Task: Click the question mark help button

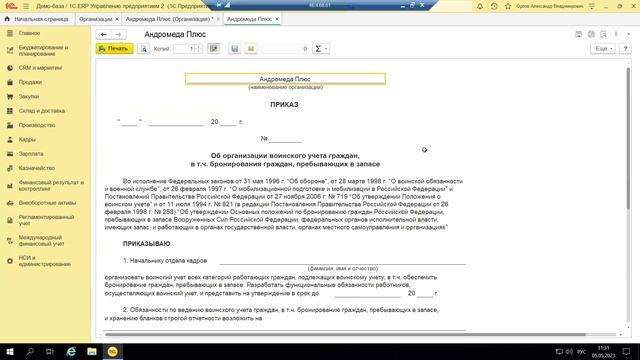Action: pos(625,49)
